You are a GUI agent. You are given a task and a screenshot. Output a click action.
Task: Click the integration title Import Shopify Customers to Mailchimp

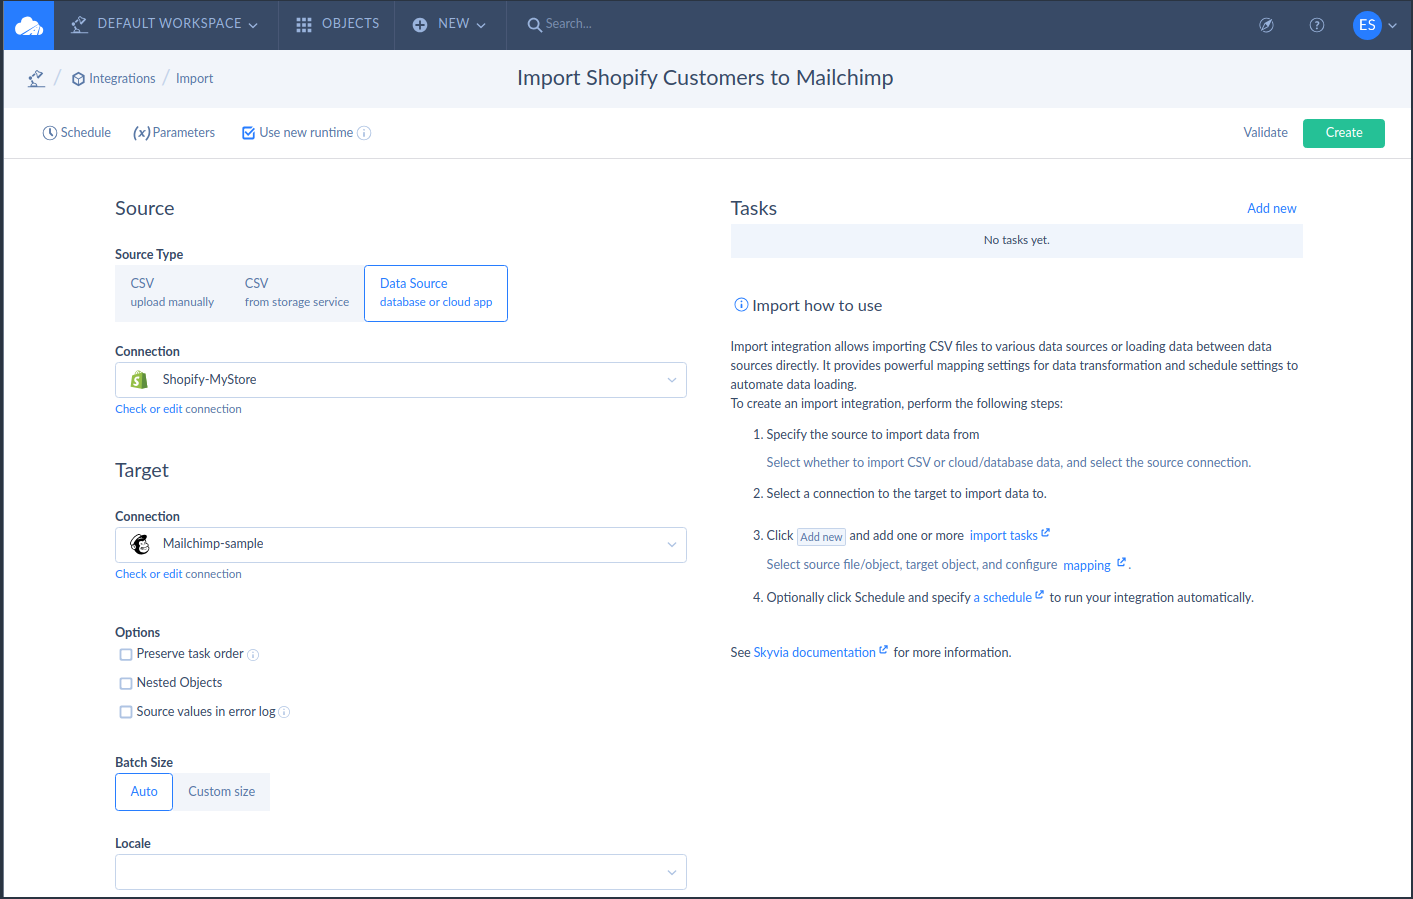click(705, 78)
